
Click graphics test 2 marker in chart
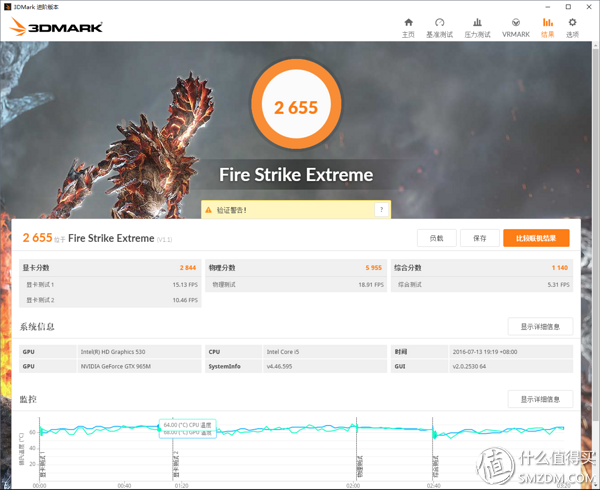pyautogui.click(x=176, y=466)
